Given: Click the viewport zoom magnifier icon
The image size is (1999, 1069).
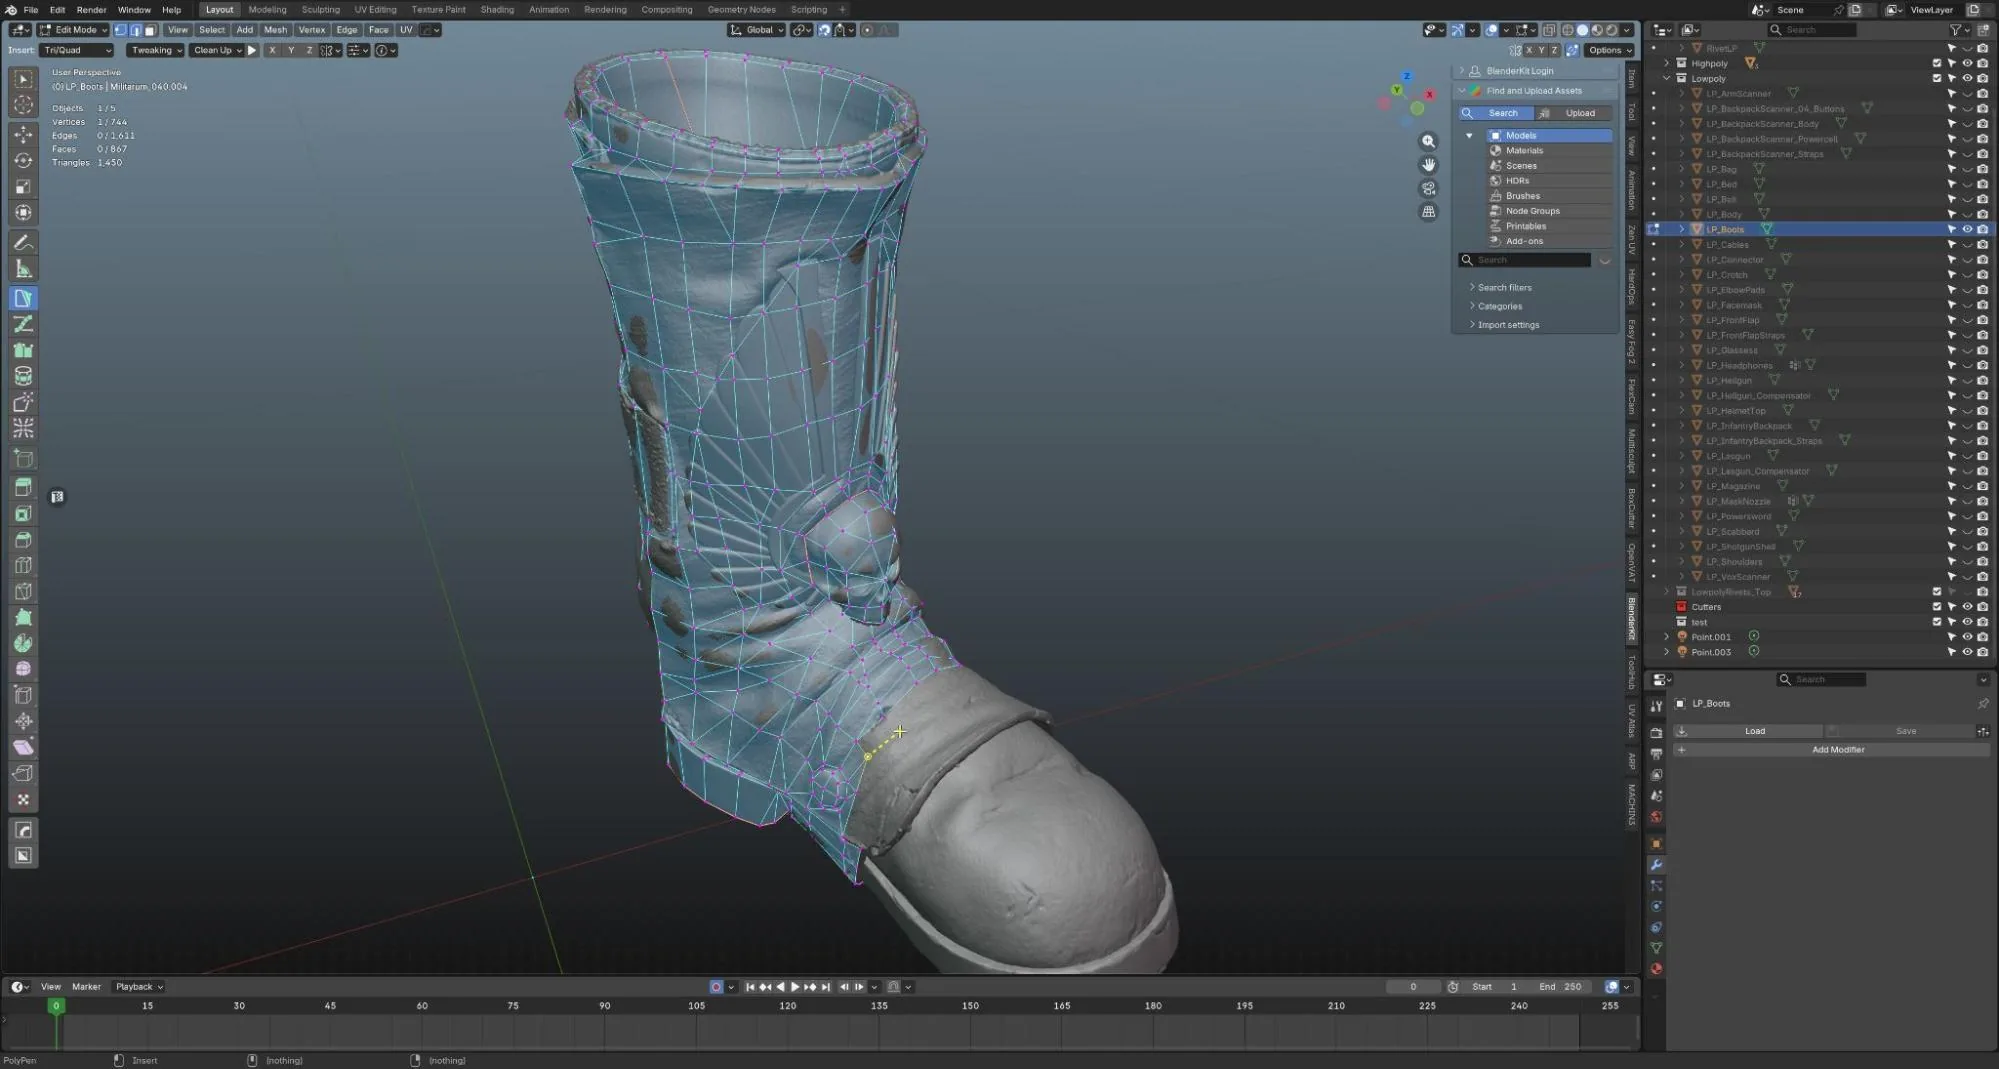Looking at the screenshot, I should 1428,141.
